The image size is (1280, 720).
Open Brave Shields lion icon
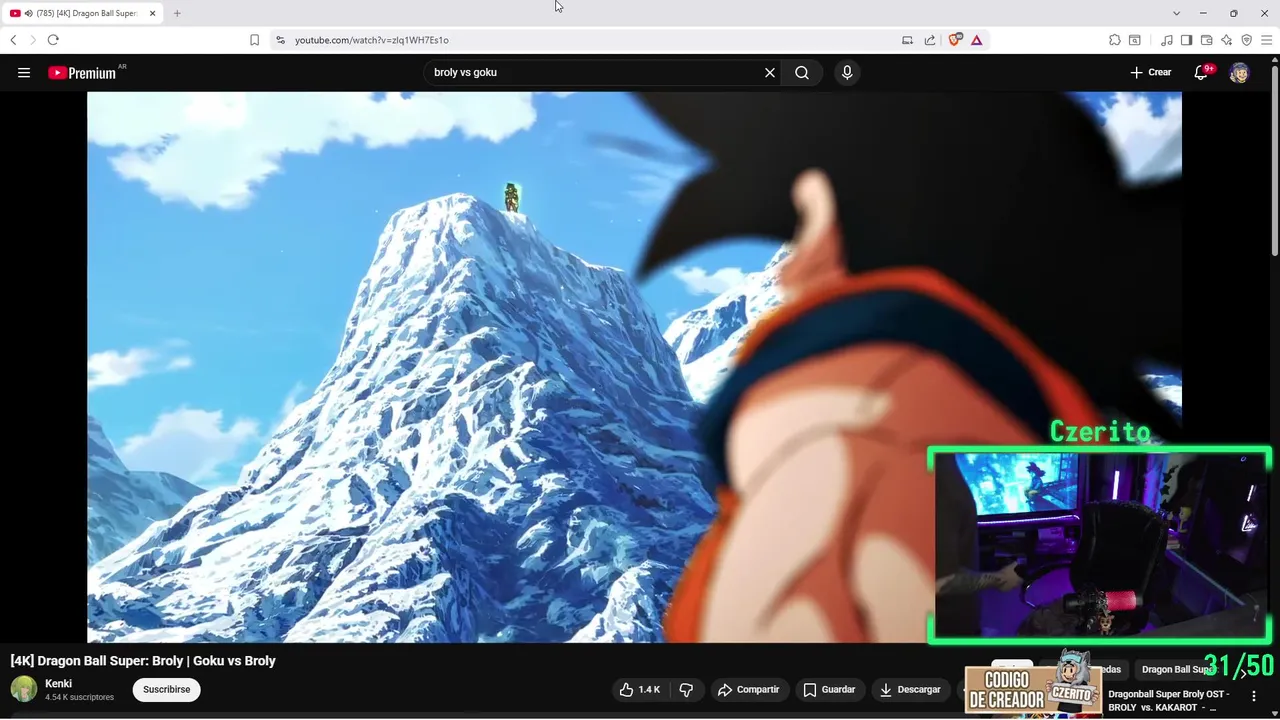(x=954, y=40)
